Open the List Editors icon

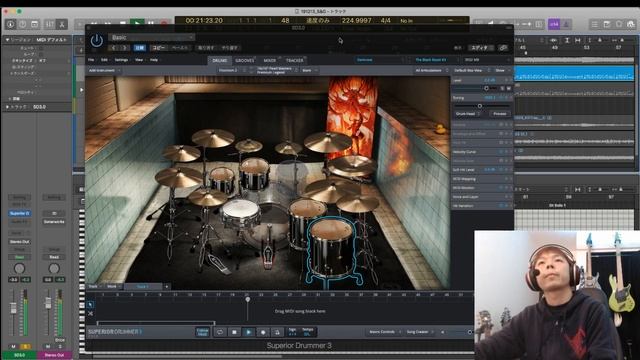pos(595,24)
